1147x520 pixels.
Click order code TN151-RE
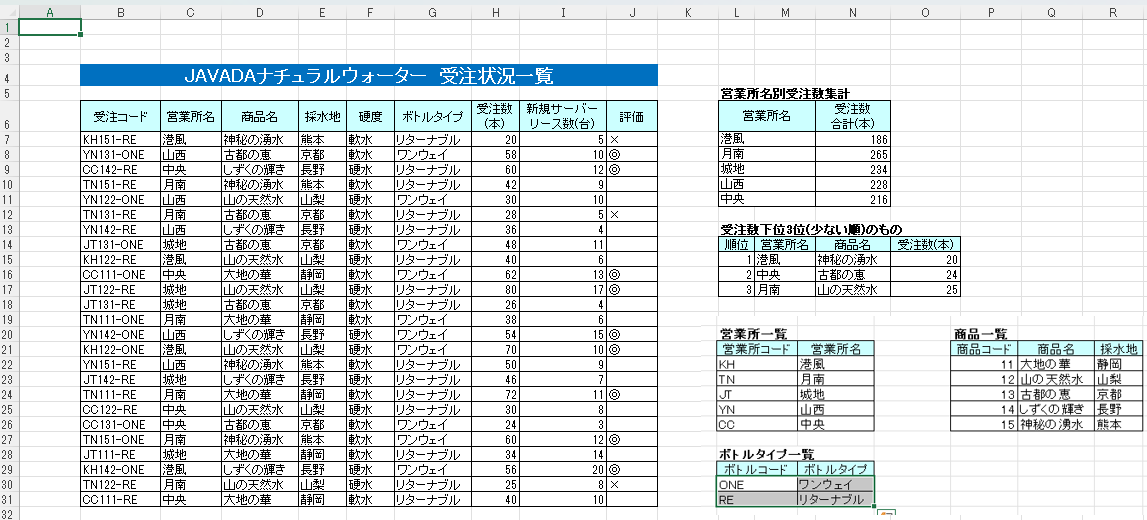[x=121, y=184]
